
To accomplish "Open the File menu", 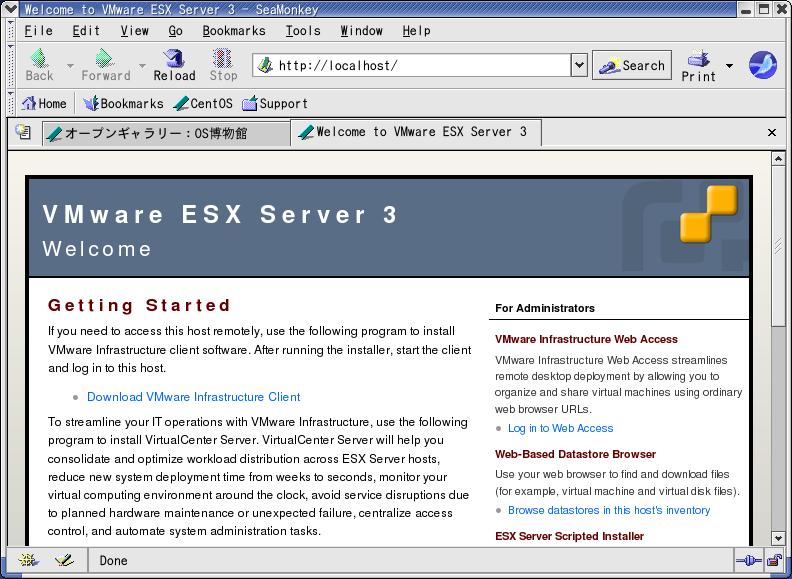I will point(39,31).
